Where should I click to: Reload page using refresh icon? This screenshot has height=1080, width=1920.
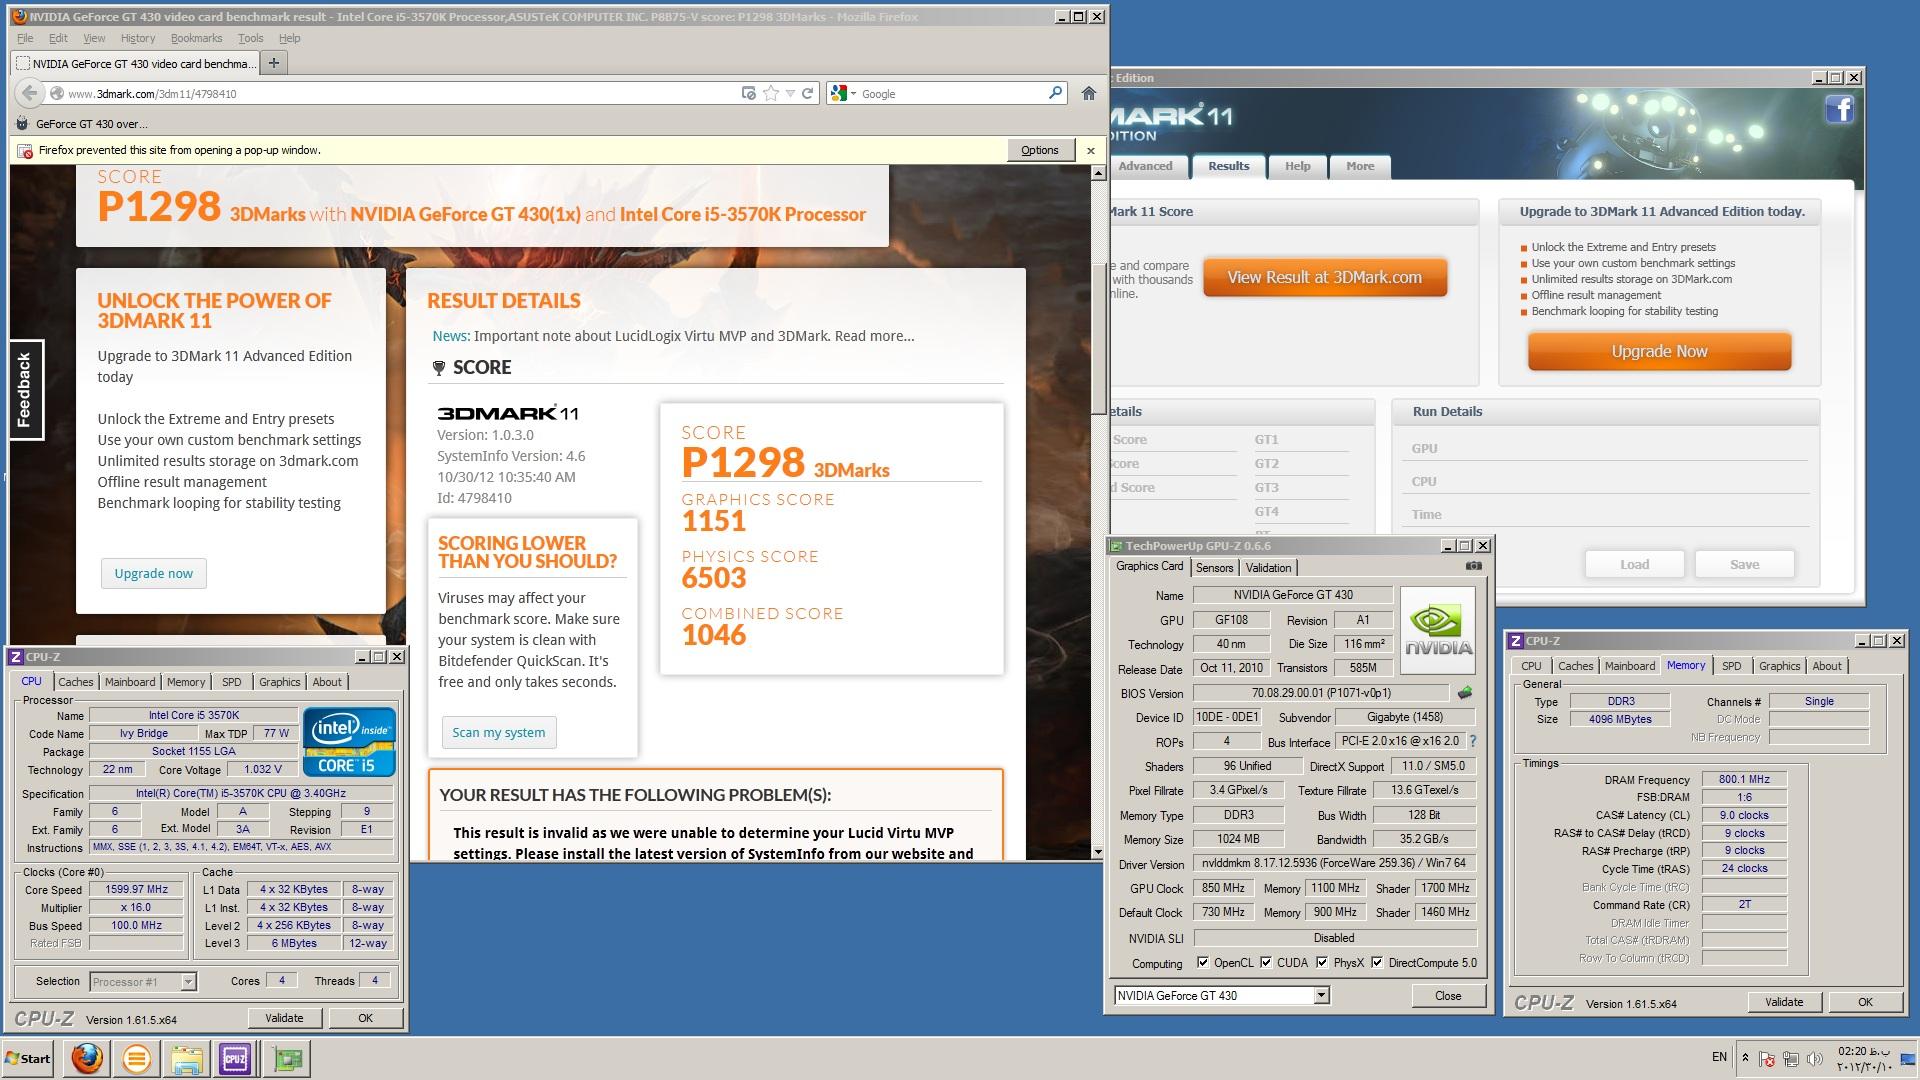point(807,93)
